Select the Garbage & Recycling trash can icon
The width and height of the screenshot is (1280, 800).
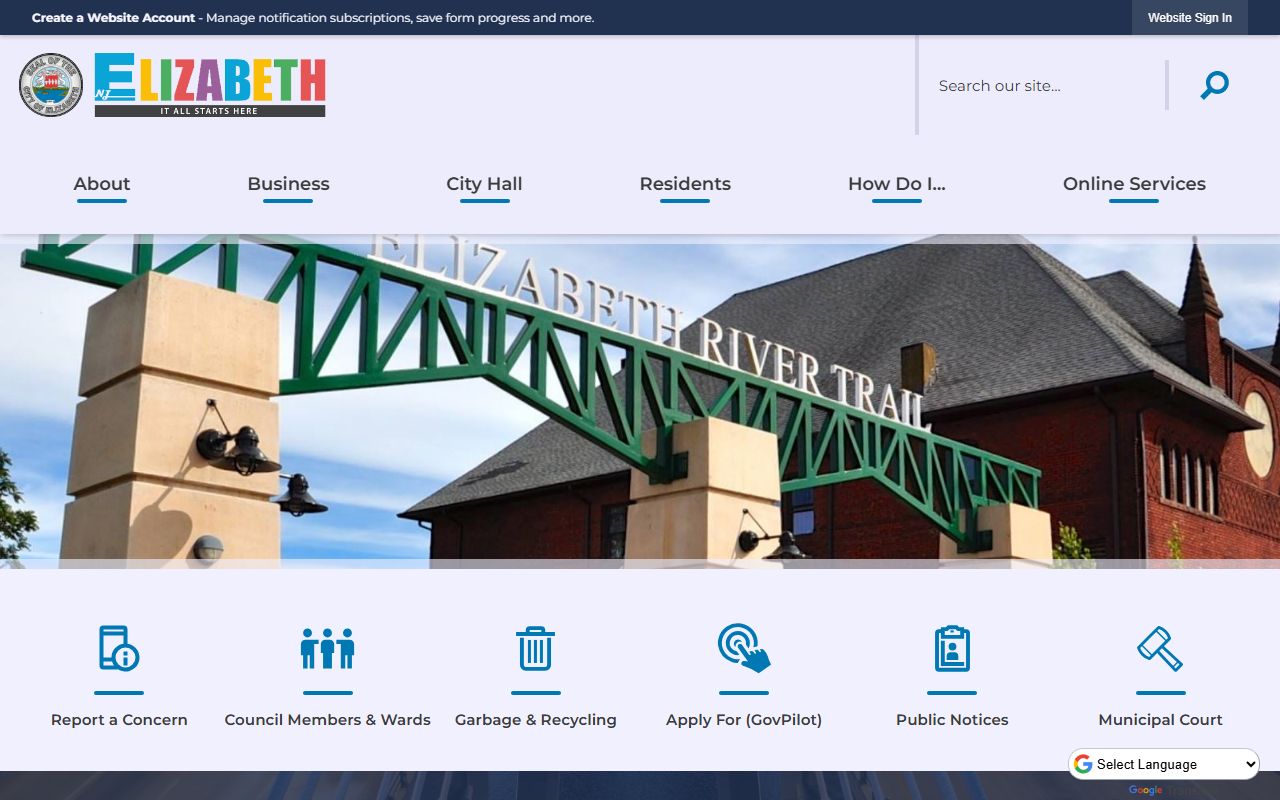tap(535, 648)
